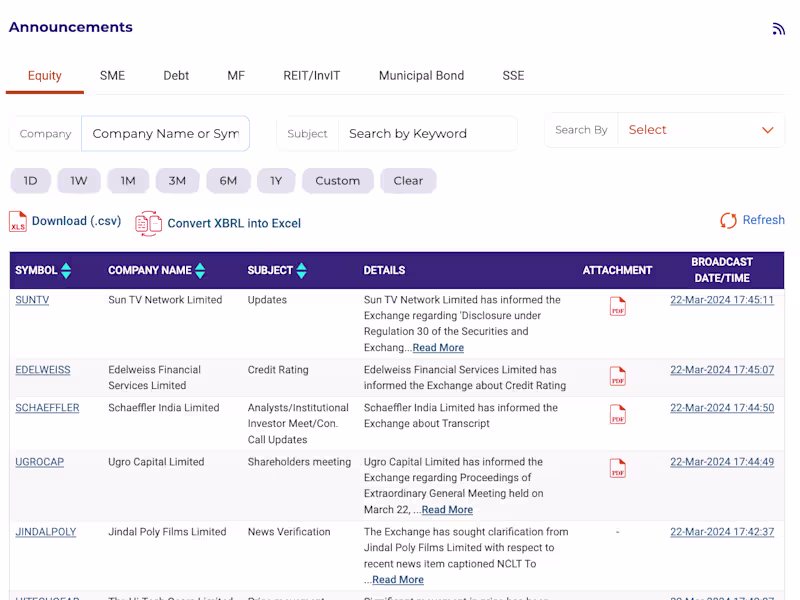Click Read More in Ugro Capital details
800x600 pixels.
[447, 510]
